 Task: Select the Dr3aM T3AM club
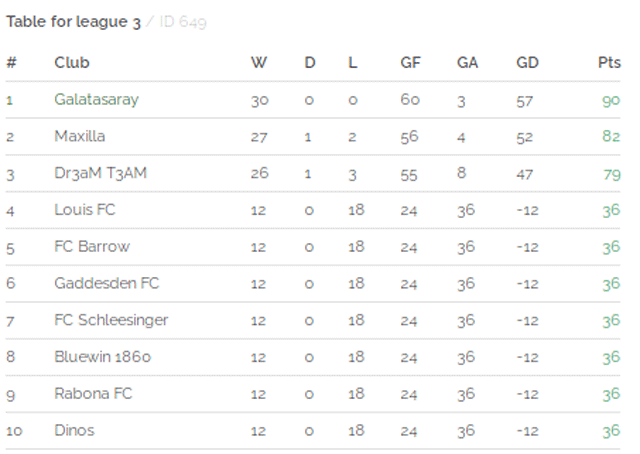[x=100, y=173]
